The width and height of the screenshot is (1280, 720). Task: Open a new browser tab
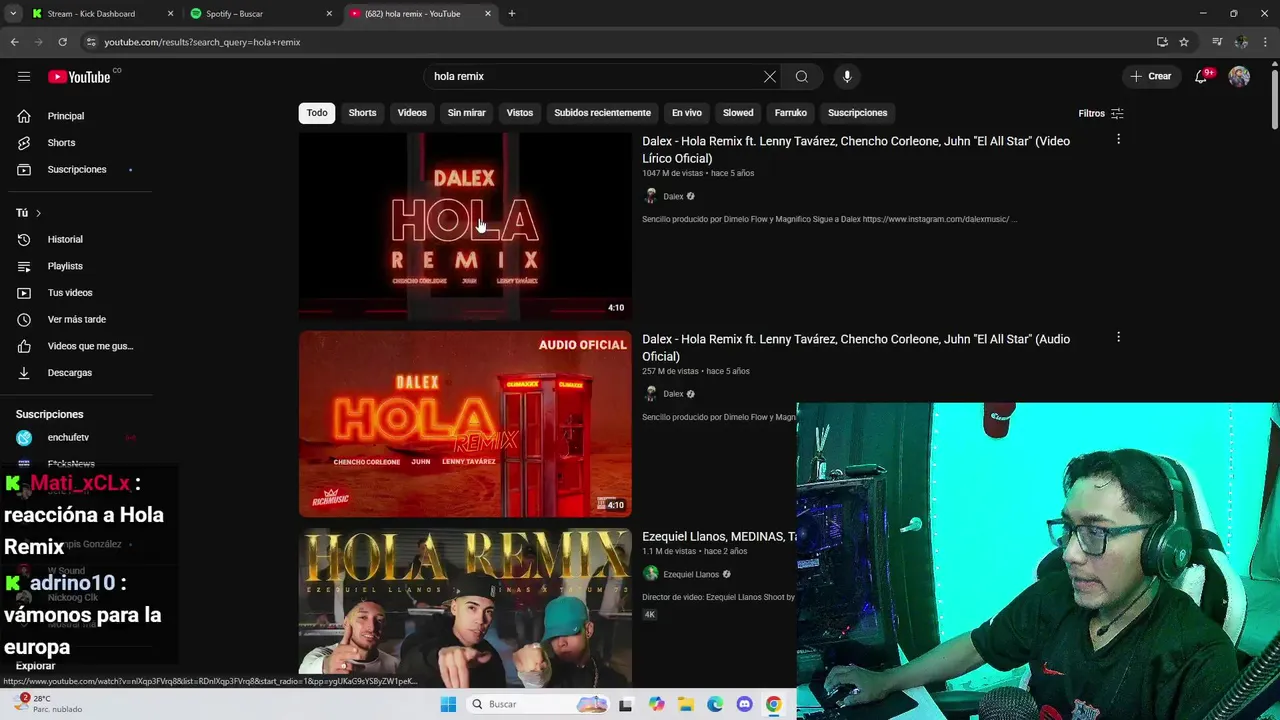(512, 14)
